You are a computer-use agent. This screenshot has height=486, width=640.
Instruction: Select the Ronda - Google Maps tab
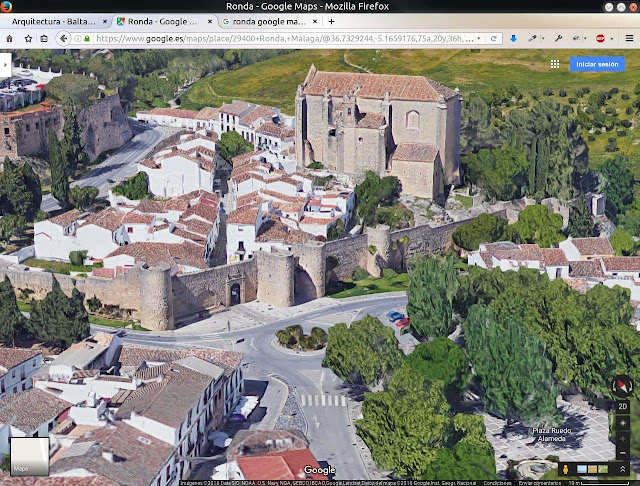click(x=162, y=22)
